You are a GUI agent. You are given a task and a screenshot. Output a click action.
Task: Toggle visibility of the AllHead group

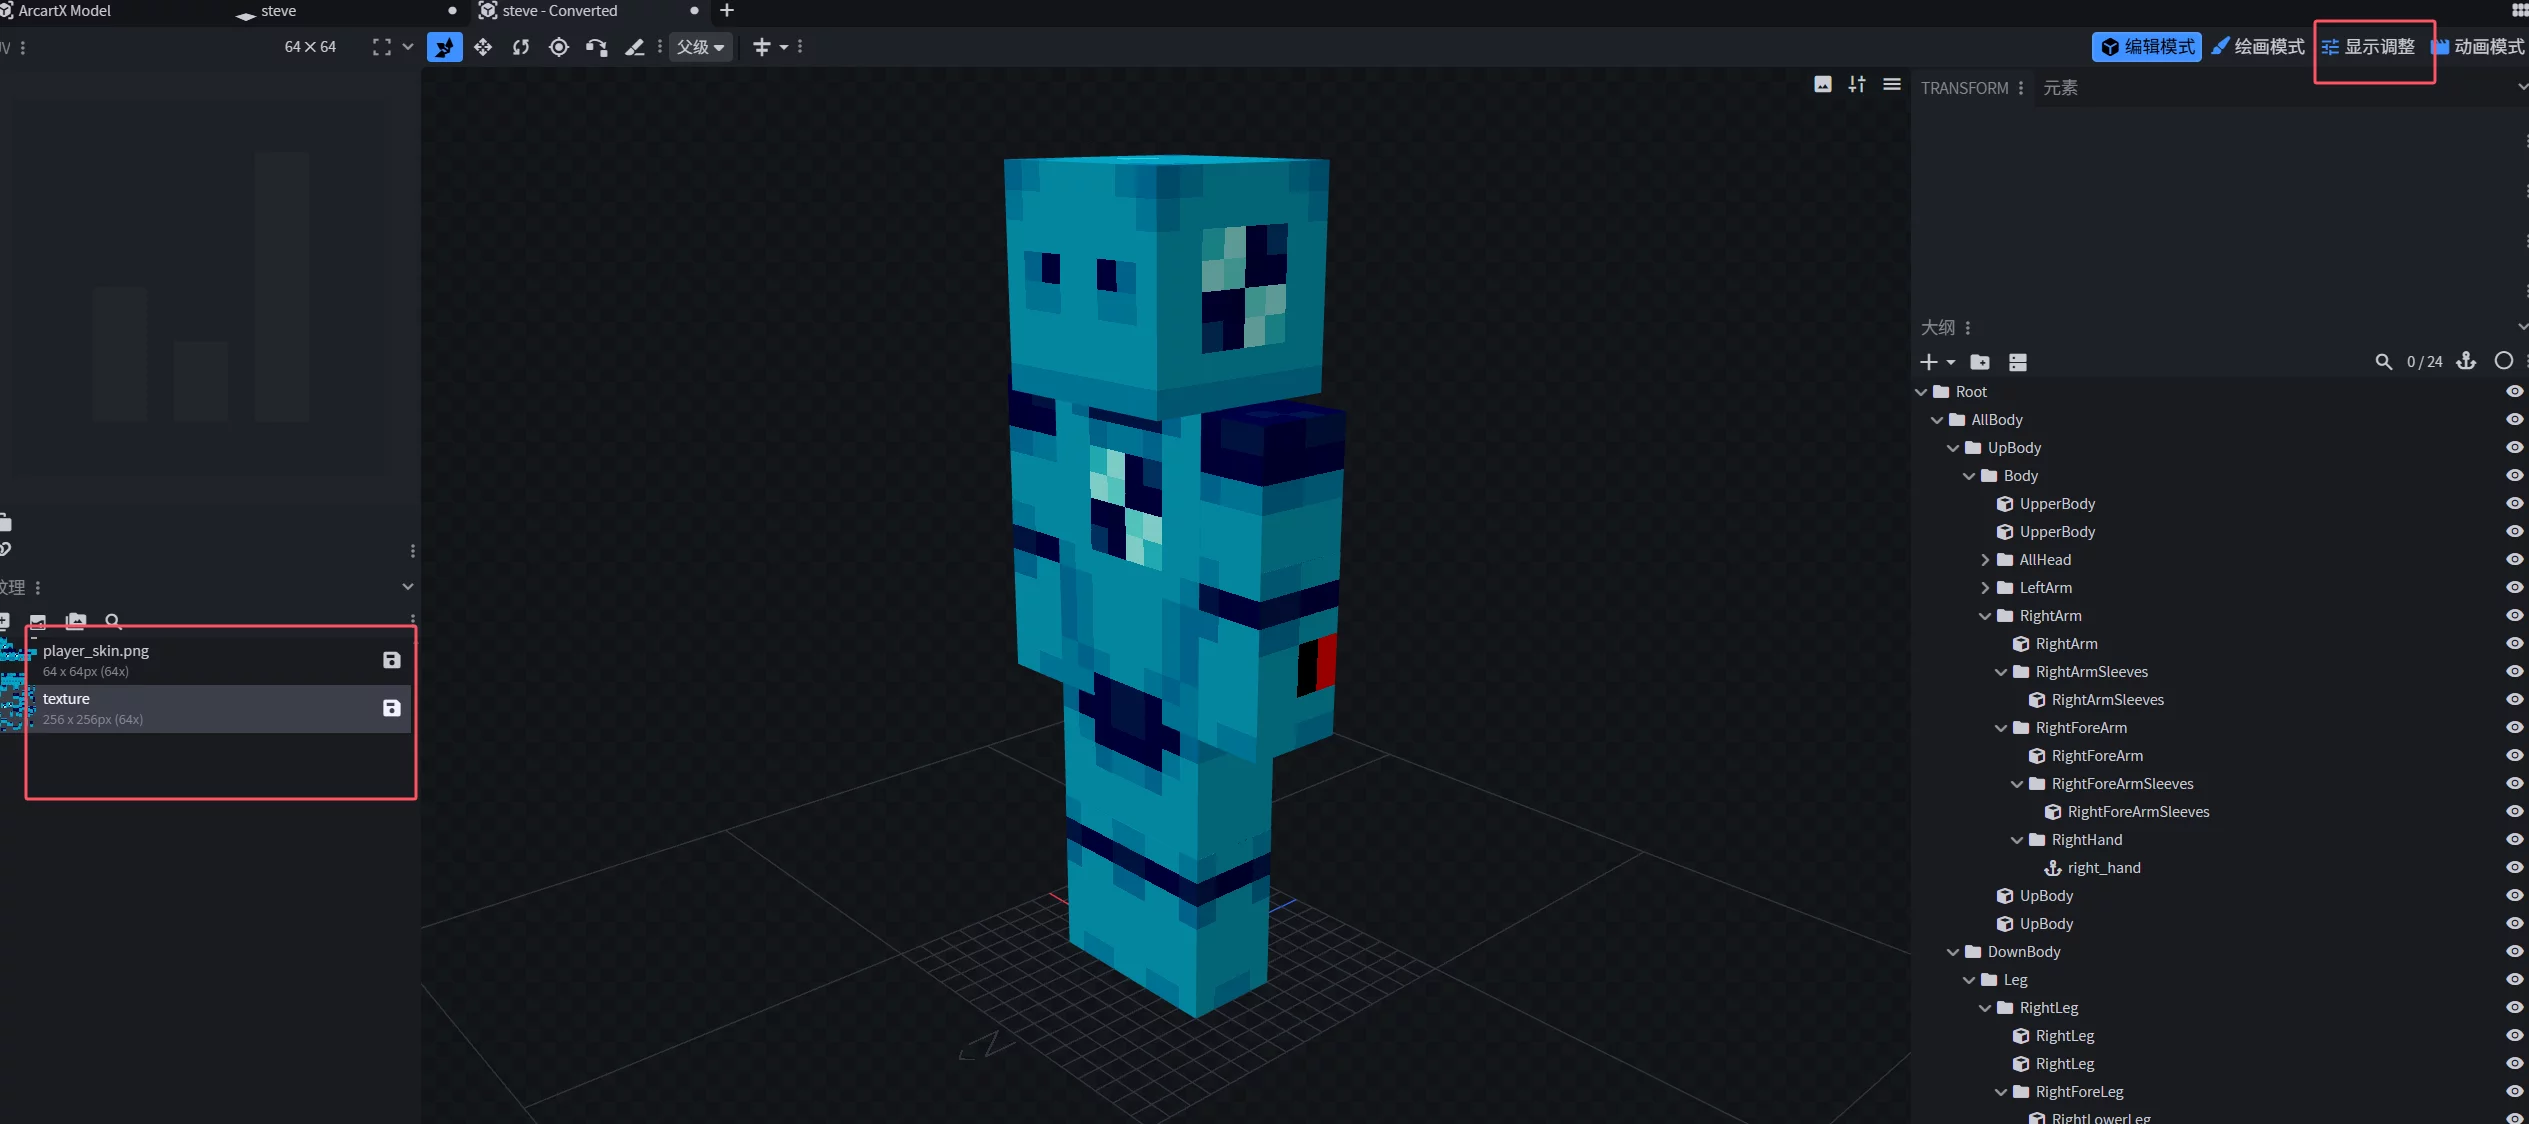(2514, 560)
